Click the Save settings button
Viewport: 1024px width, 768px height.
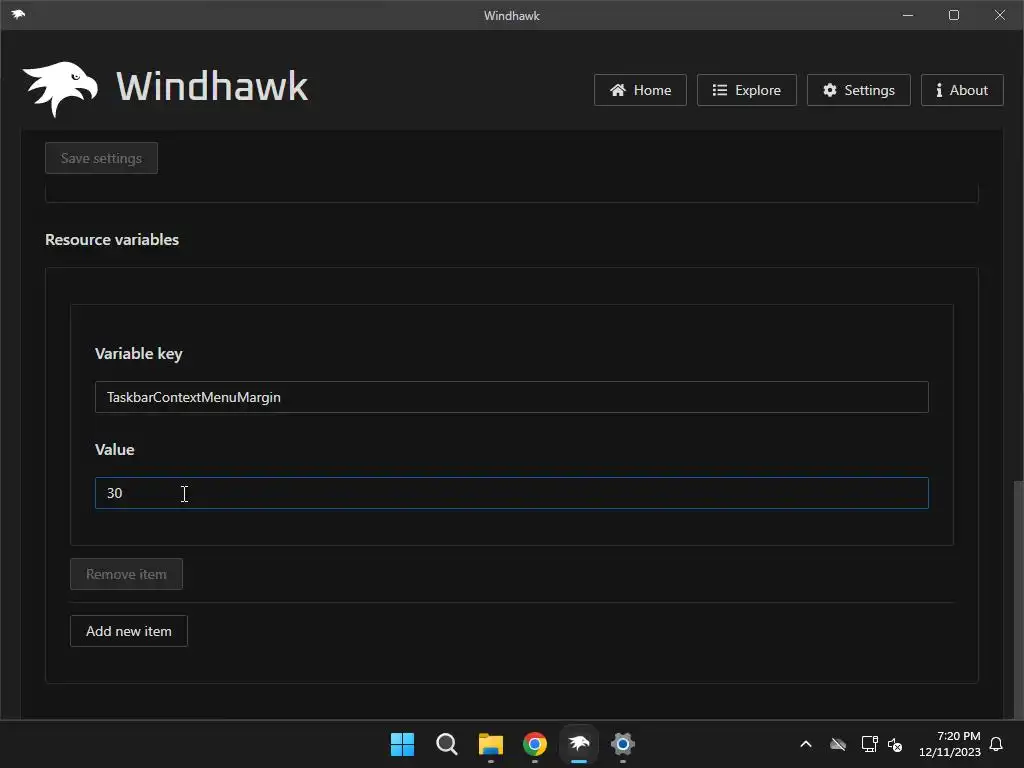pyautogui.click(x=101, y=158)
